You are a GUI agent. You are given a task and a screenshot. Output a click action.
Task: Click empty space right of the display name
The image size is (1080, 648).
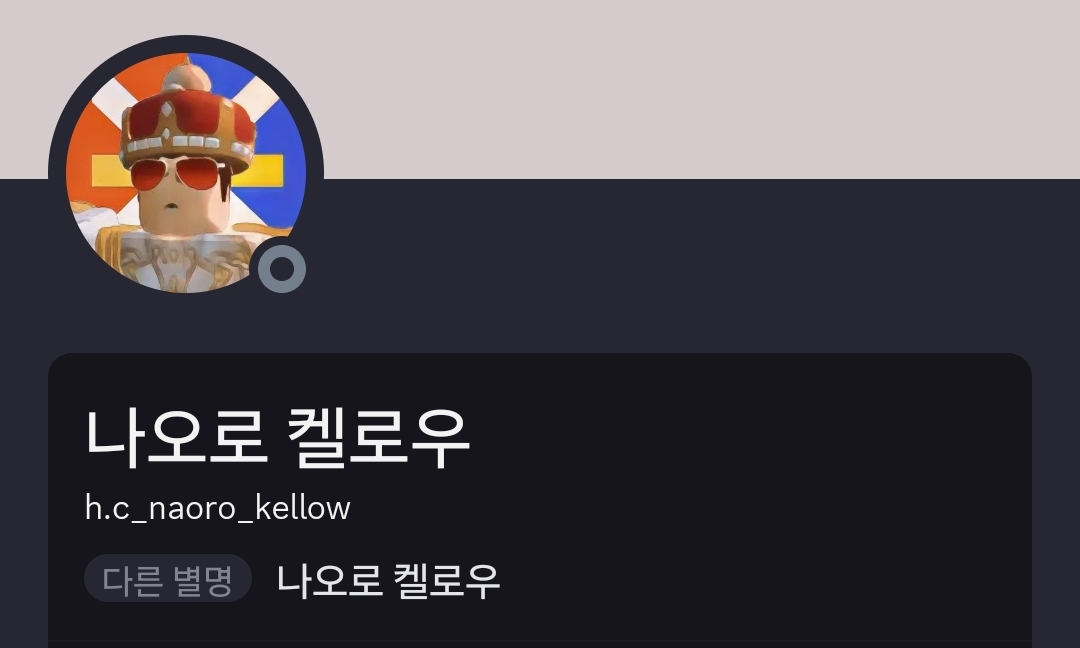tap(751, 439)
